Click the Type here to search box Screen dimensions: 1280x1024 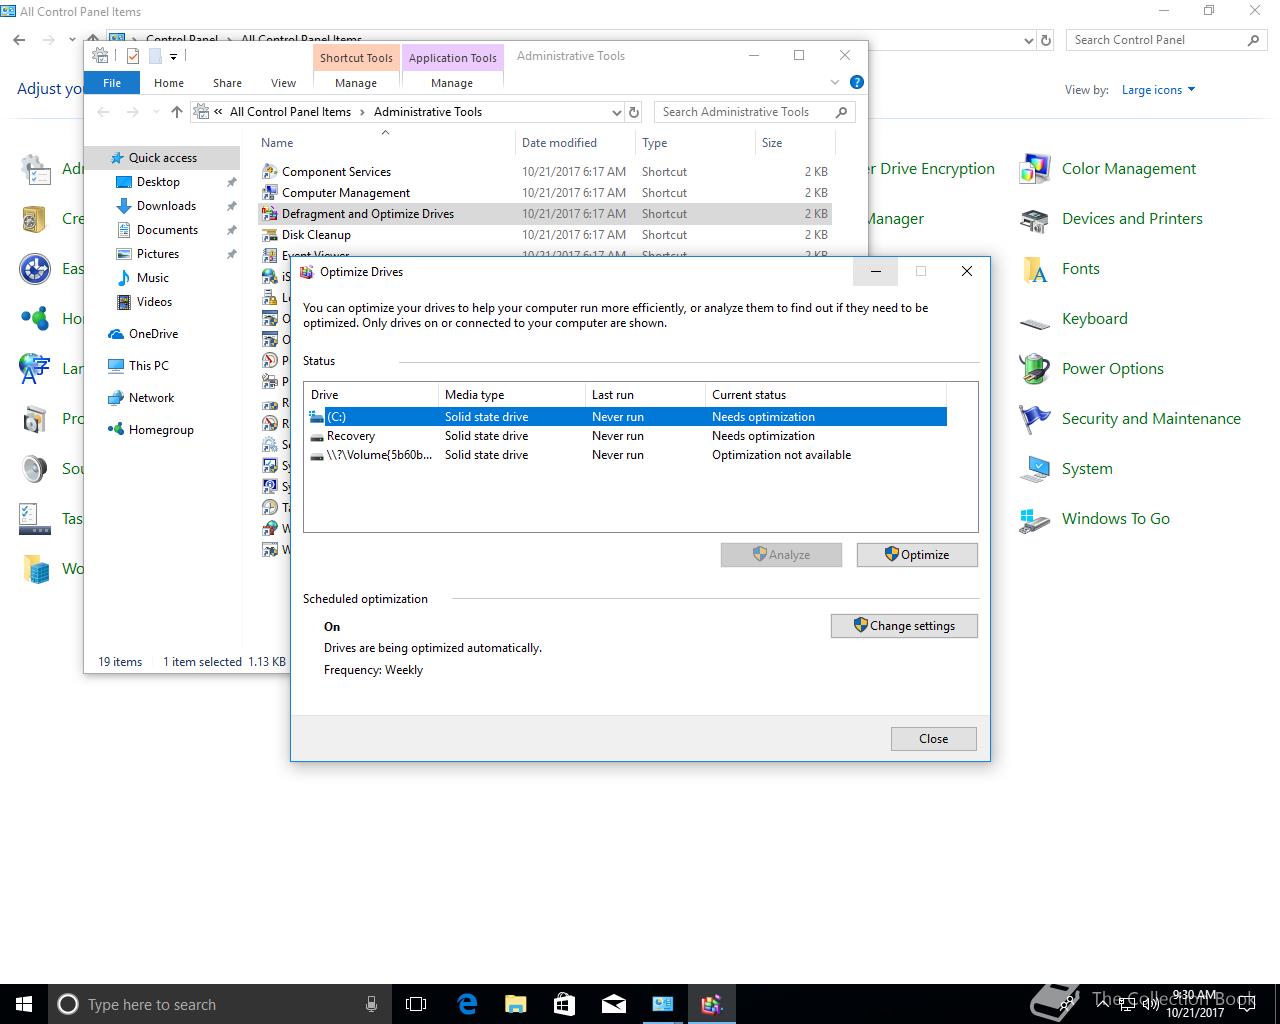(219, 1004)
